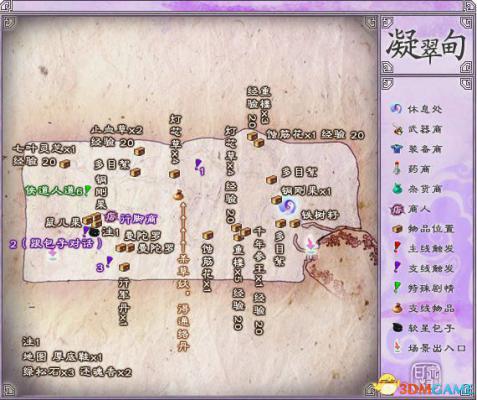Click the black bun icon beside 注1
The width and height of the screenshot is (477, 400).
tap(94, 232)
